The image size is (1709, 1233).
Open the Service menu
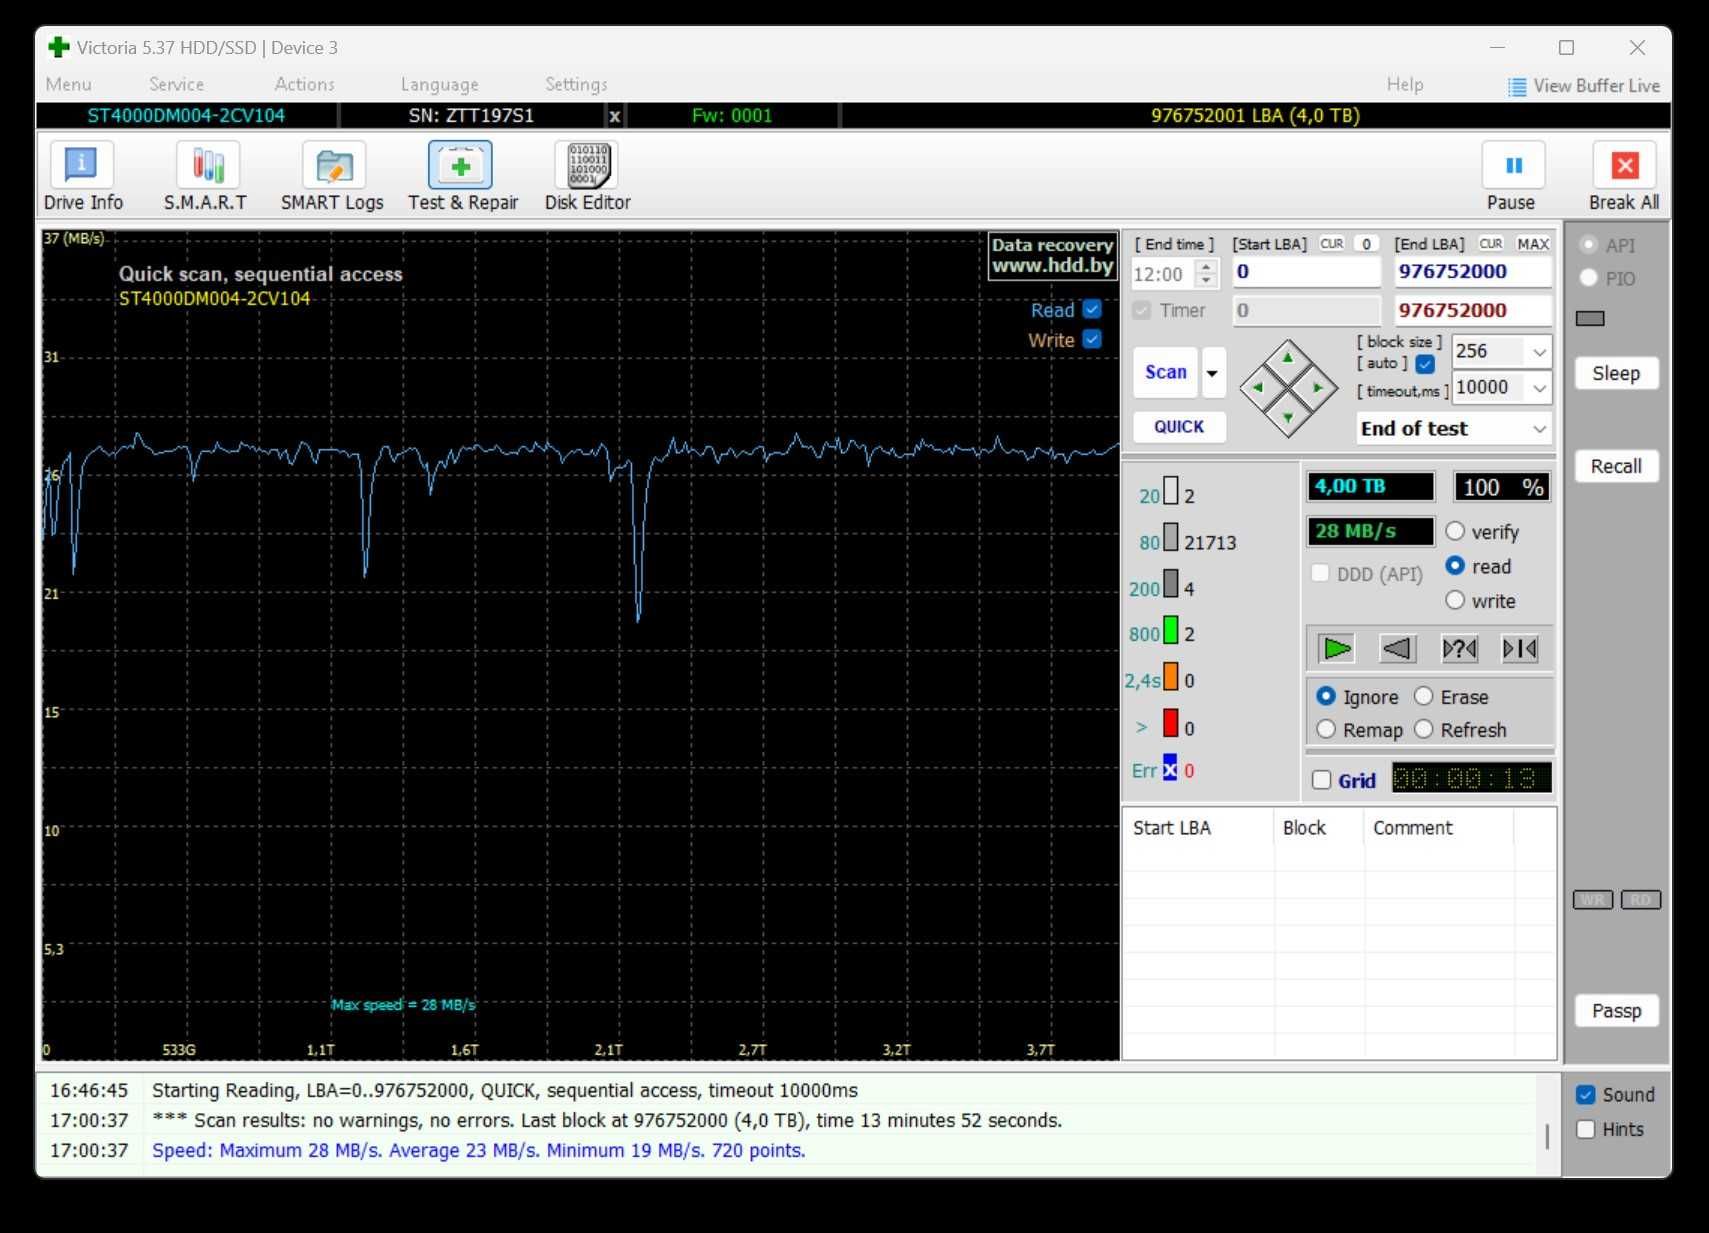(176, 85)
